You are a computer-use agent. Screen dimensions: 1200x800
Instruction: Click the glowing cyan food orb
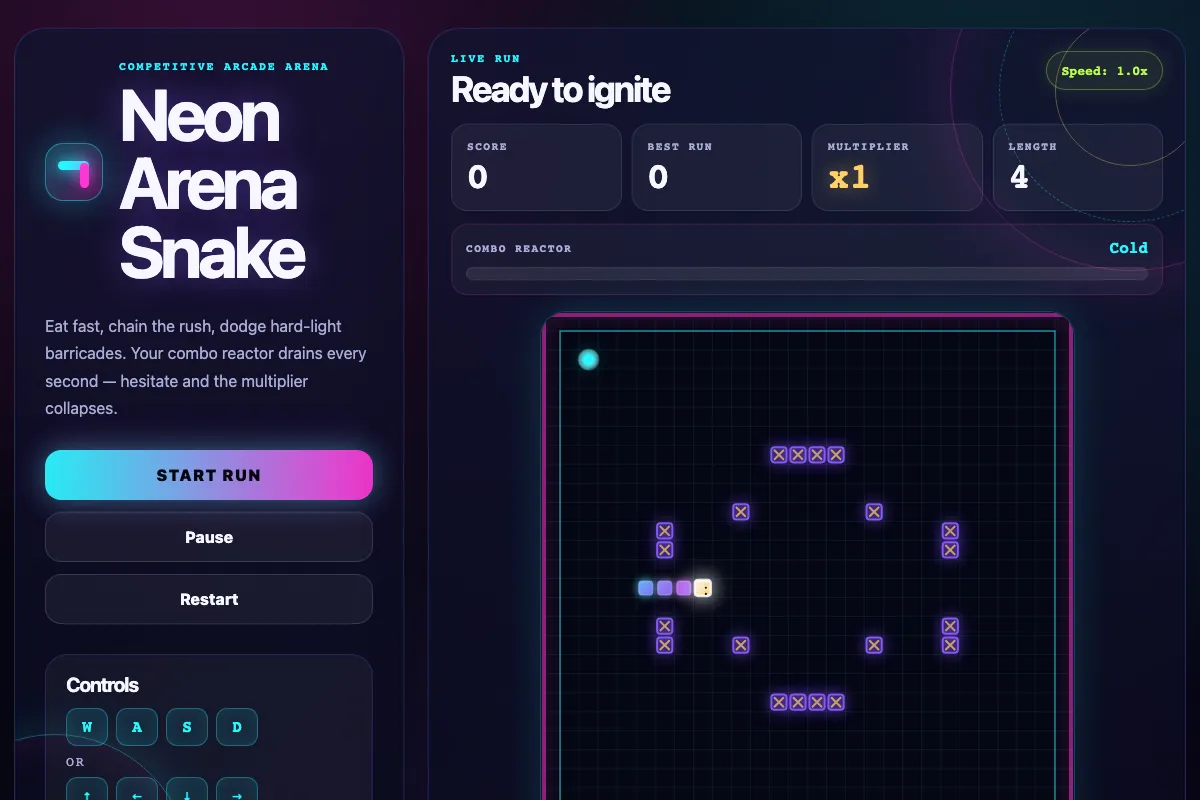(589, 360)
